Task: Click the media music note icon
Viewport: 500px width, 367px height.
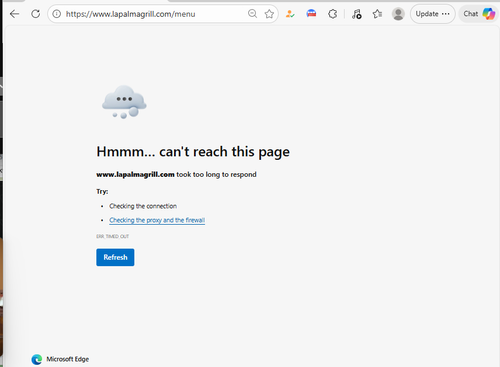Action: click(x=357, y=14)
